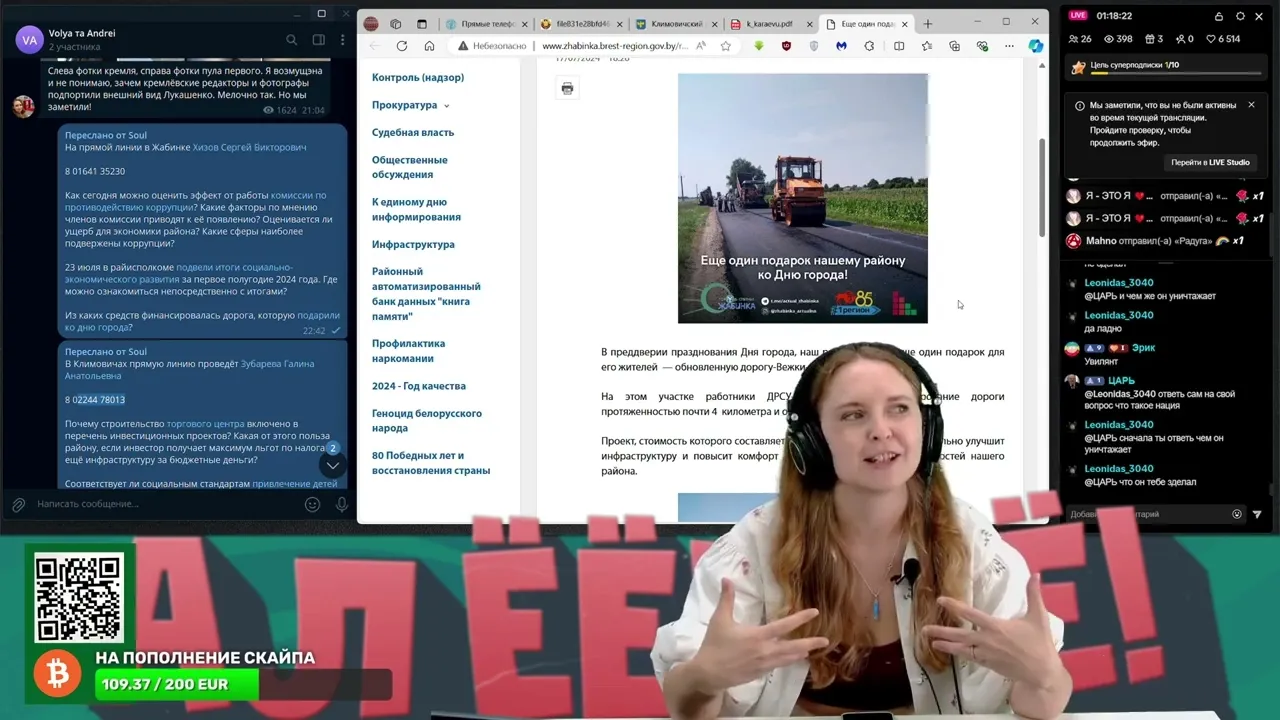Click the browser address bar URL

(x=614, y=46)
